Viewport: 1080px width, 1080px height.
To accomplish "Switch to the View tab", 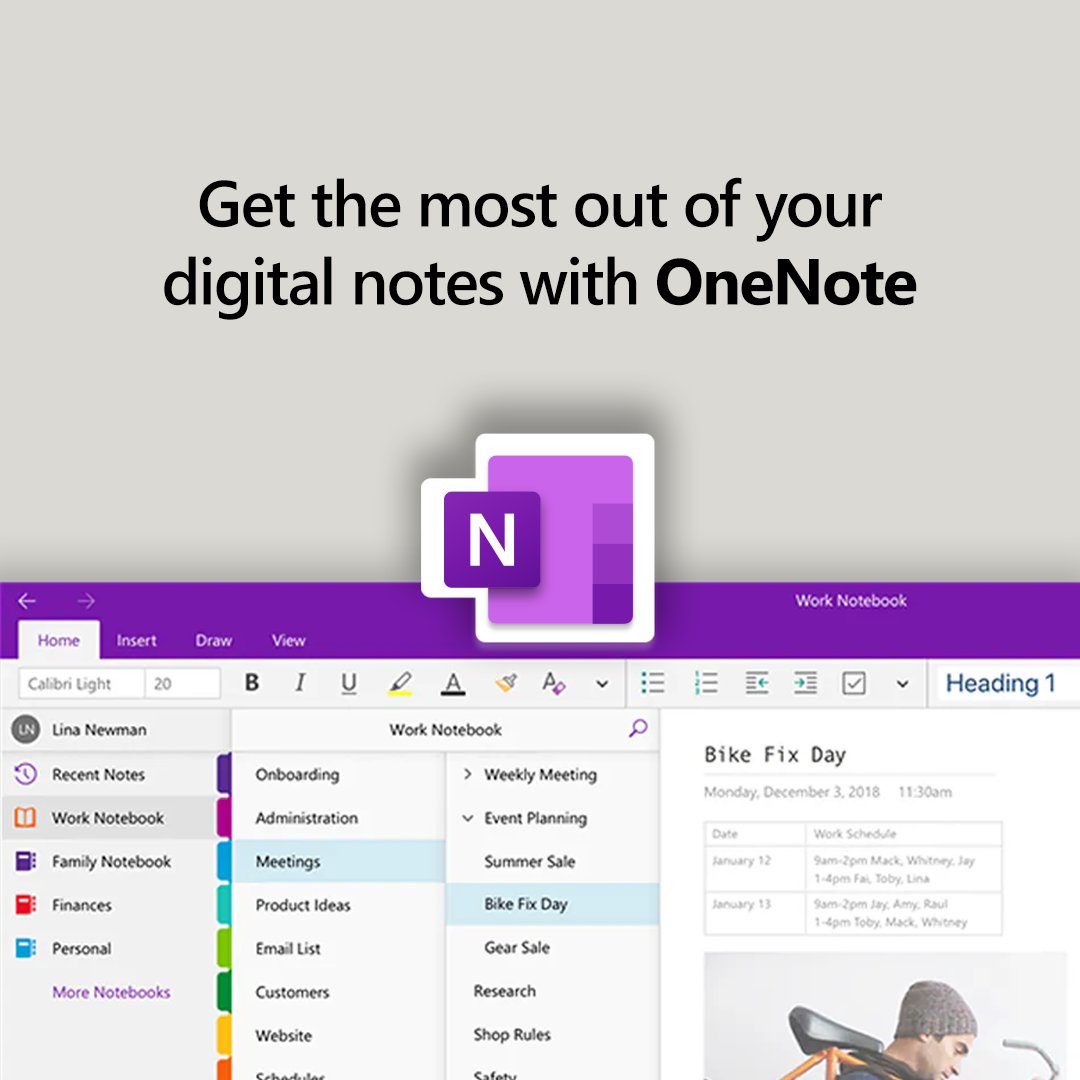I will click(289, 641).
